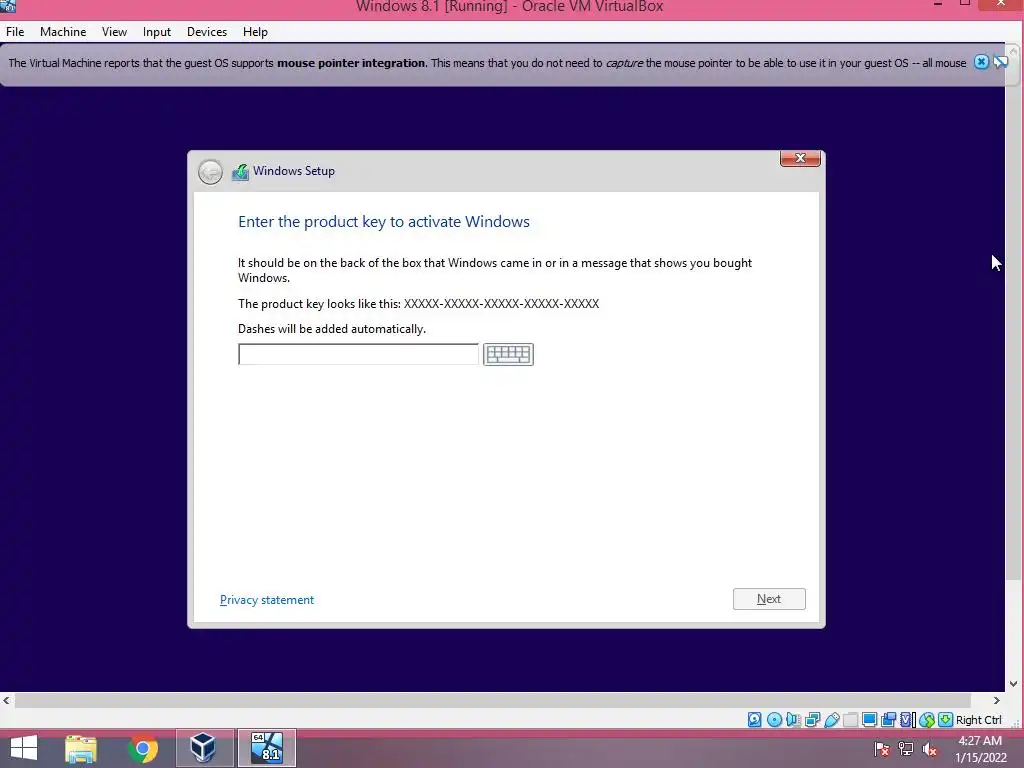Switch to the VirtualBox Manager taskbar icon

coord(204,748)
